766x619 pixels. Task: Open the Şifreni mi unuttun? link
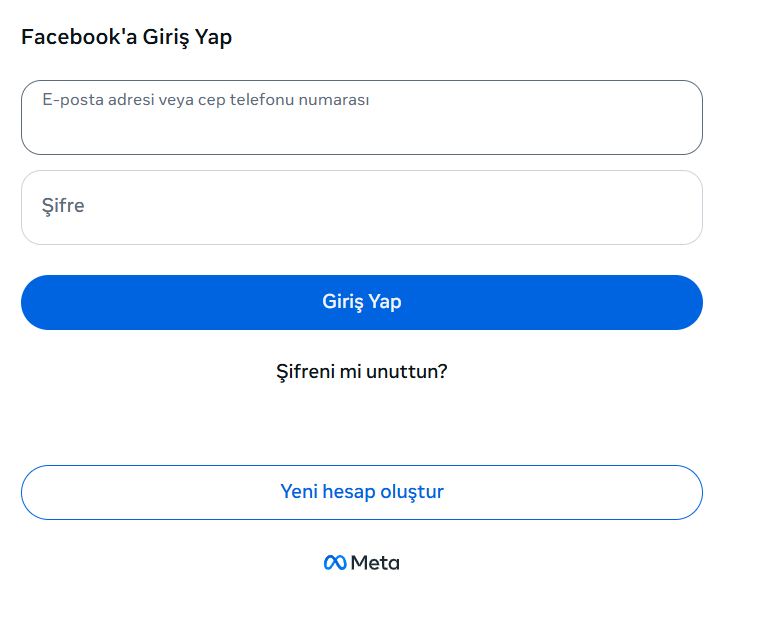tap(362, 372)
